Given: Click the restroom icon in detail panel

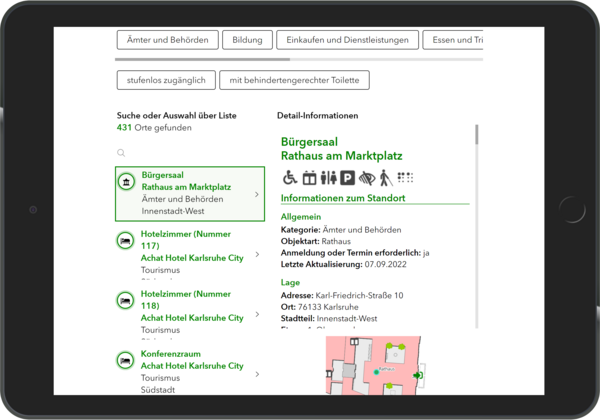Looking at the screenshot, I should pos(328,178).
